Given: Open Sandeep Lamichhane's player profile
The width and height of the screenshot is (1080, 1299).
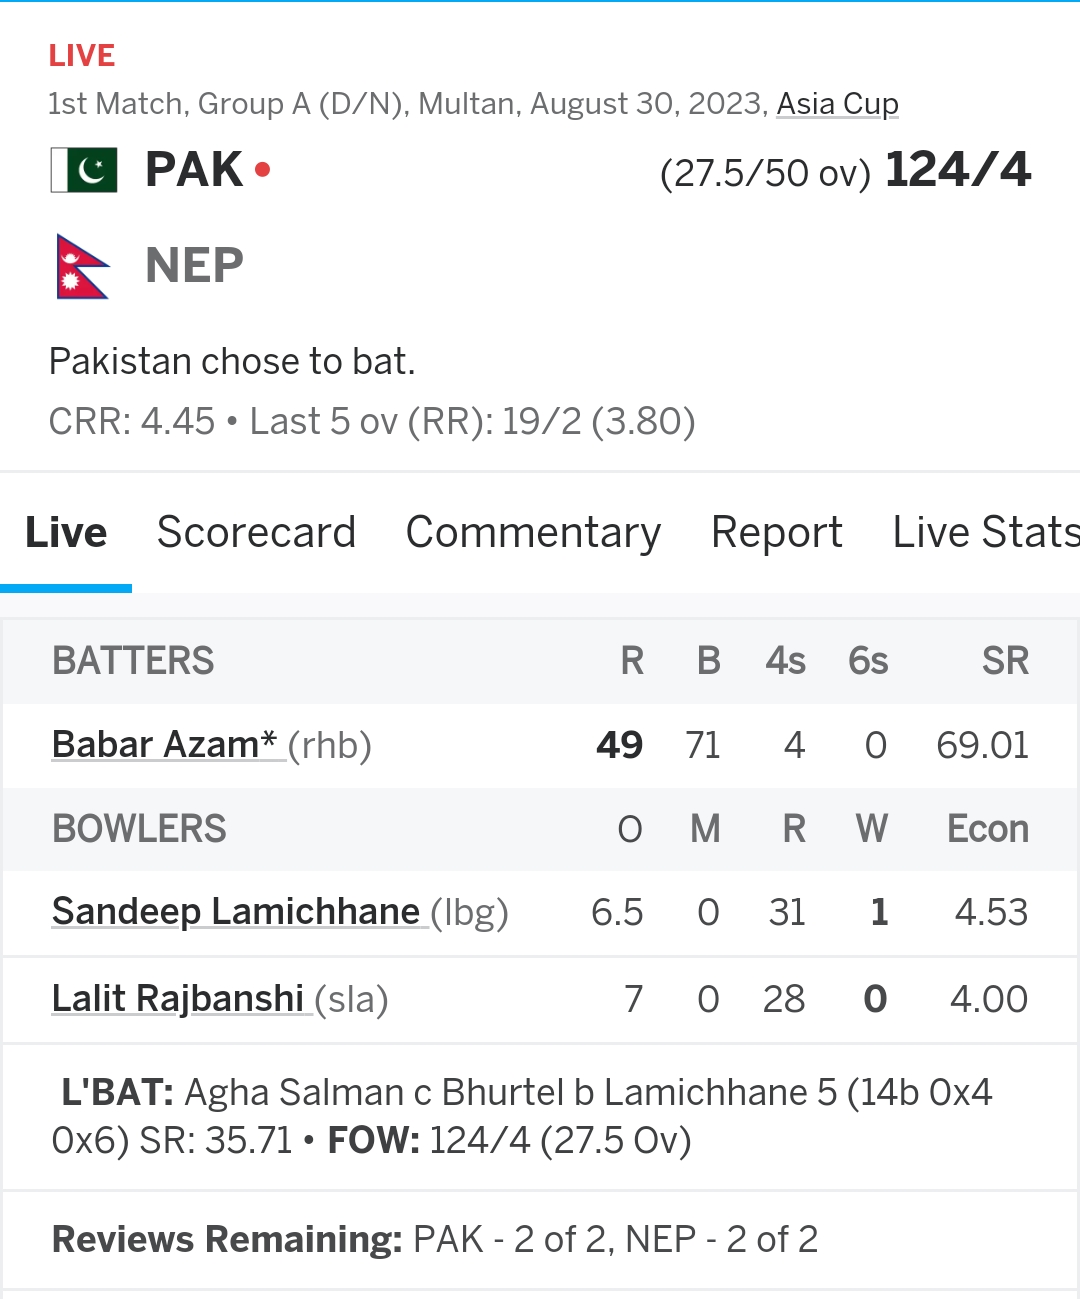Looking at the screenshot, I should pyautogui.click(x=236, y=912).
